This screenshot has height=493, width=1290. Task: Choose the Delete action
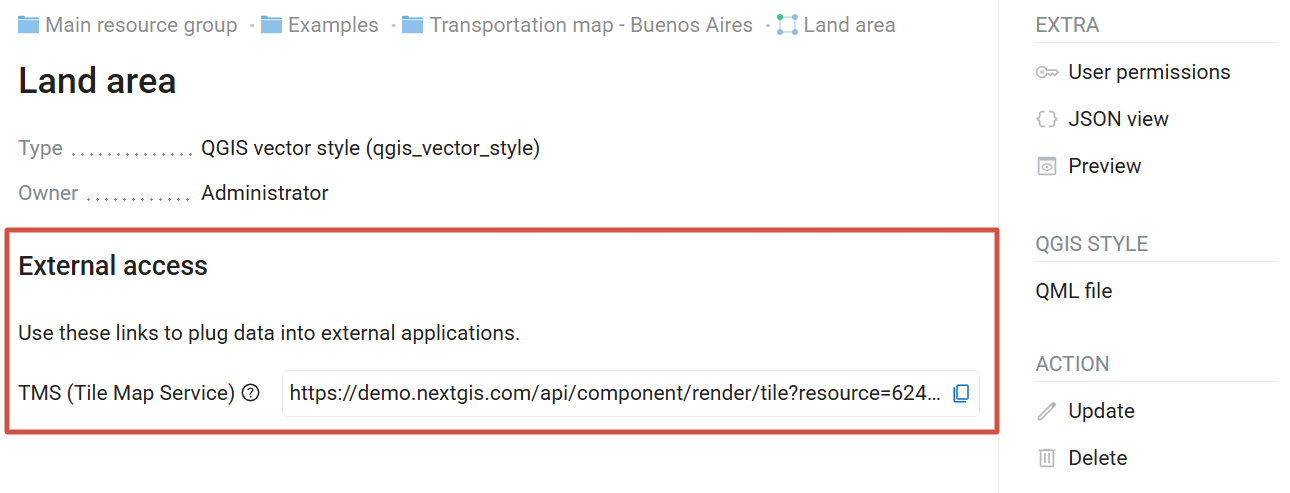(1097, 458)
